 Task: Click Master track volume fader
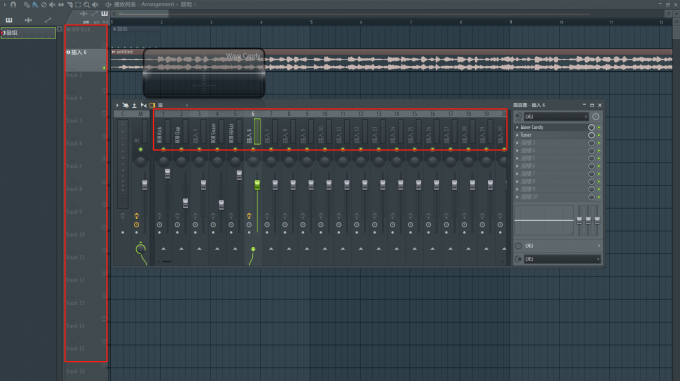144,185
